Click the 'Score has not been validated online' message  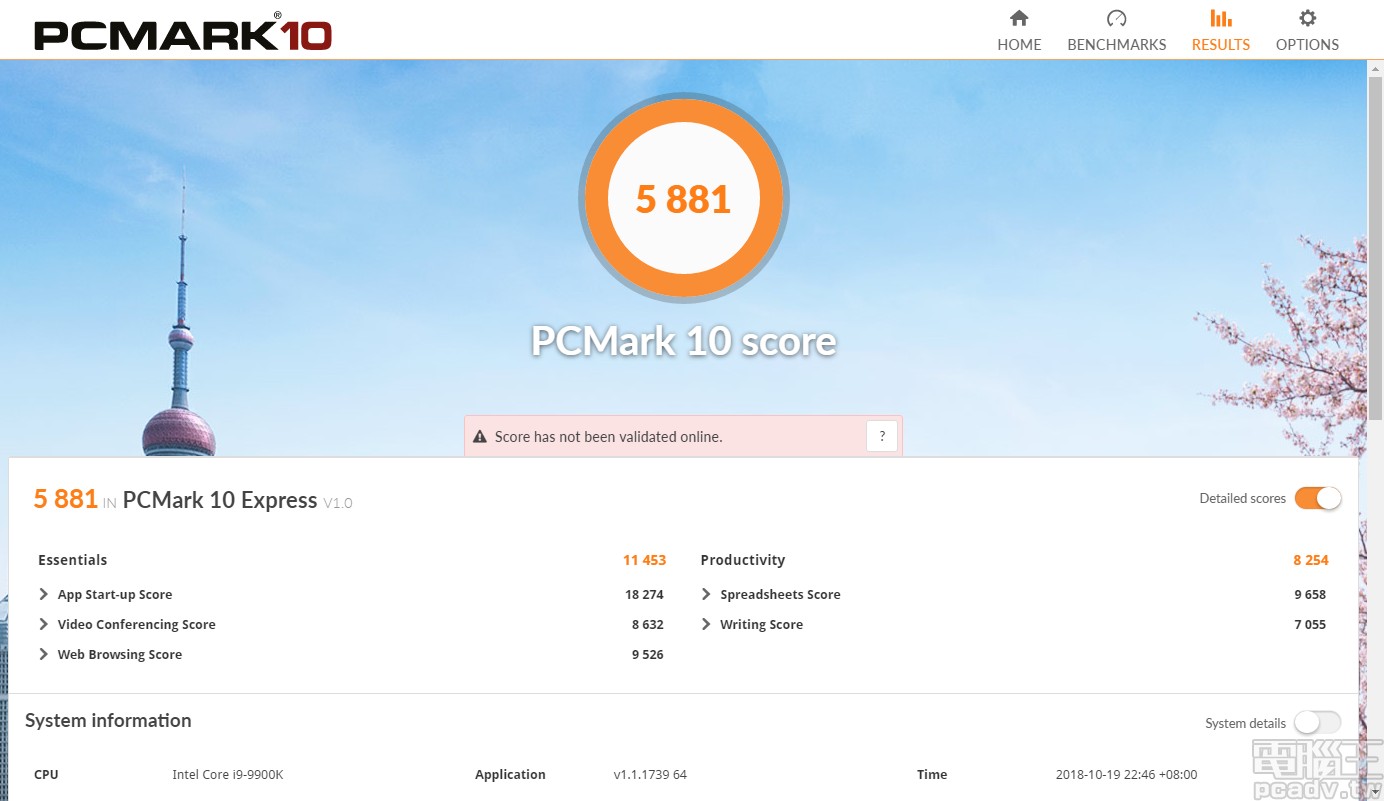coord(608,437)
